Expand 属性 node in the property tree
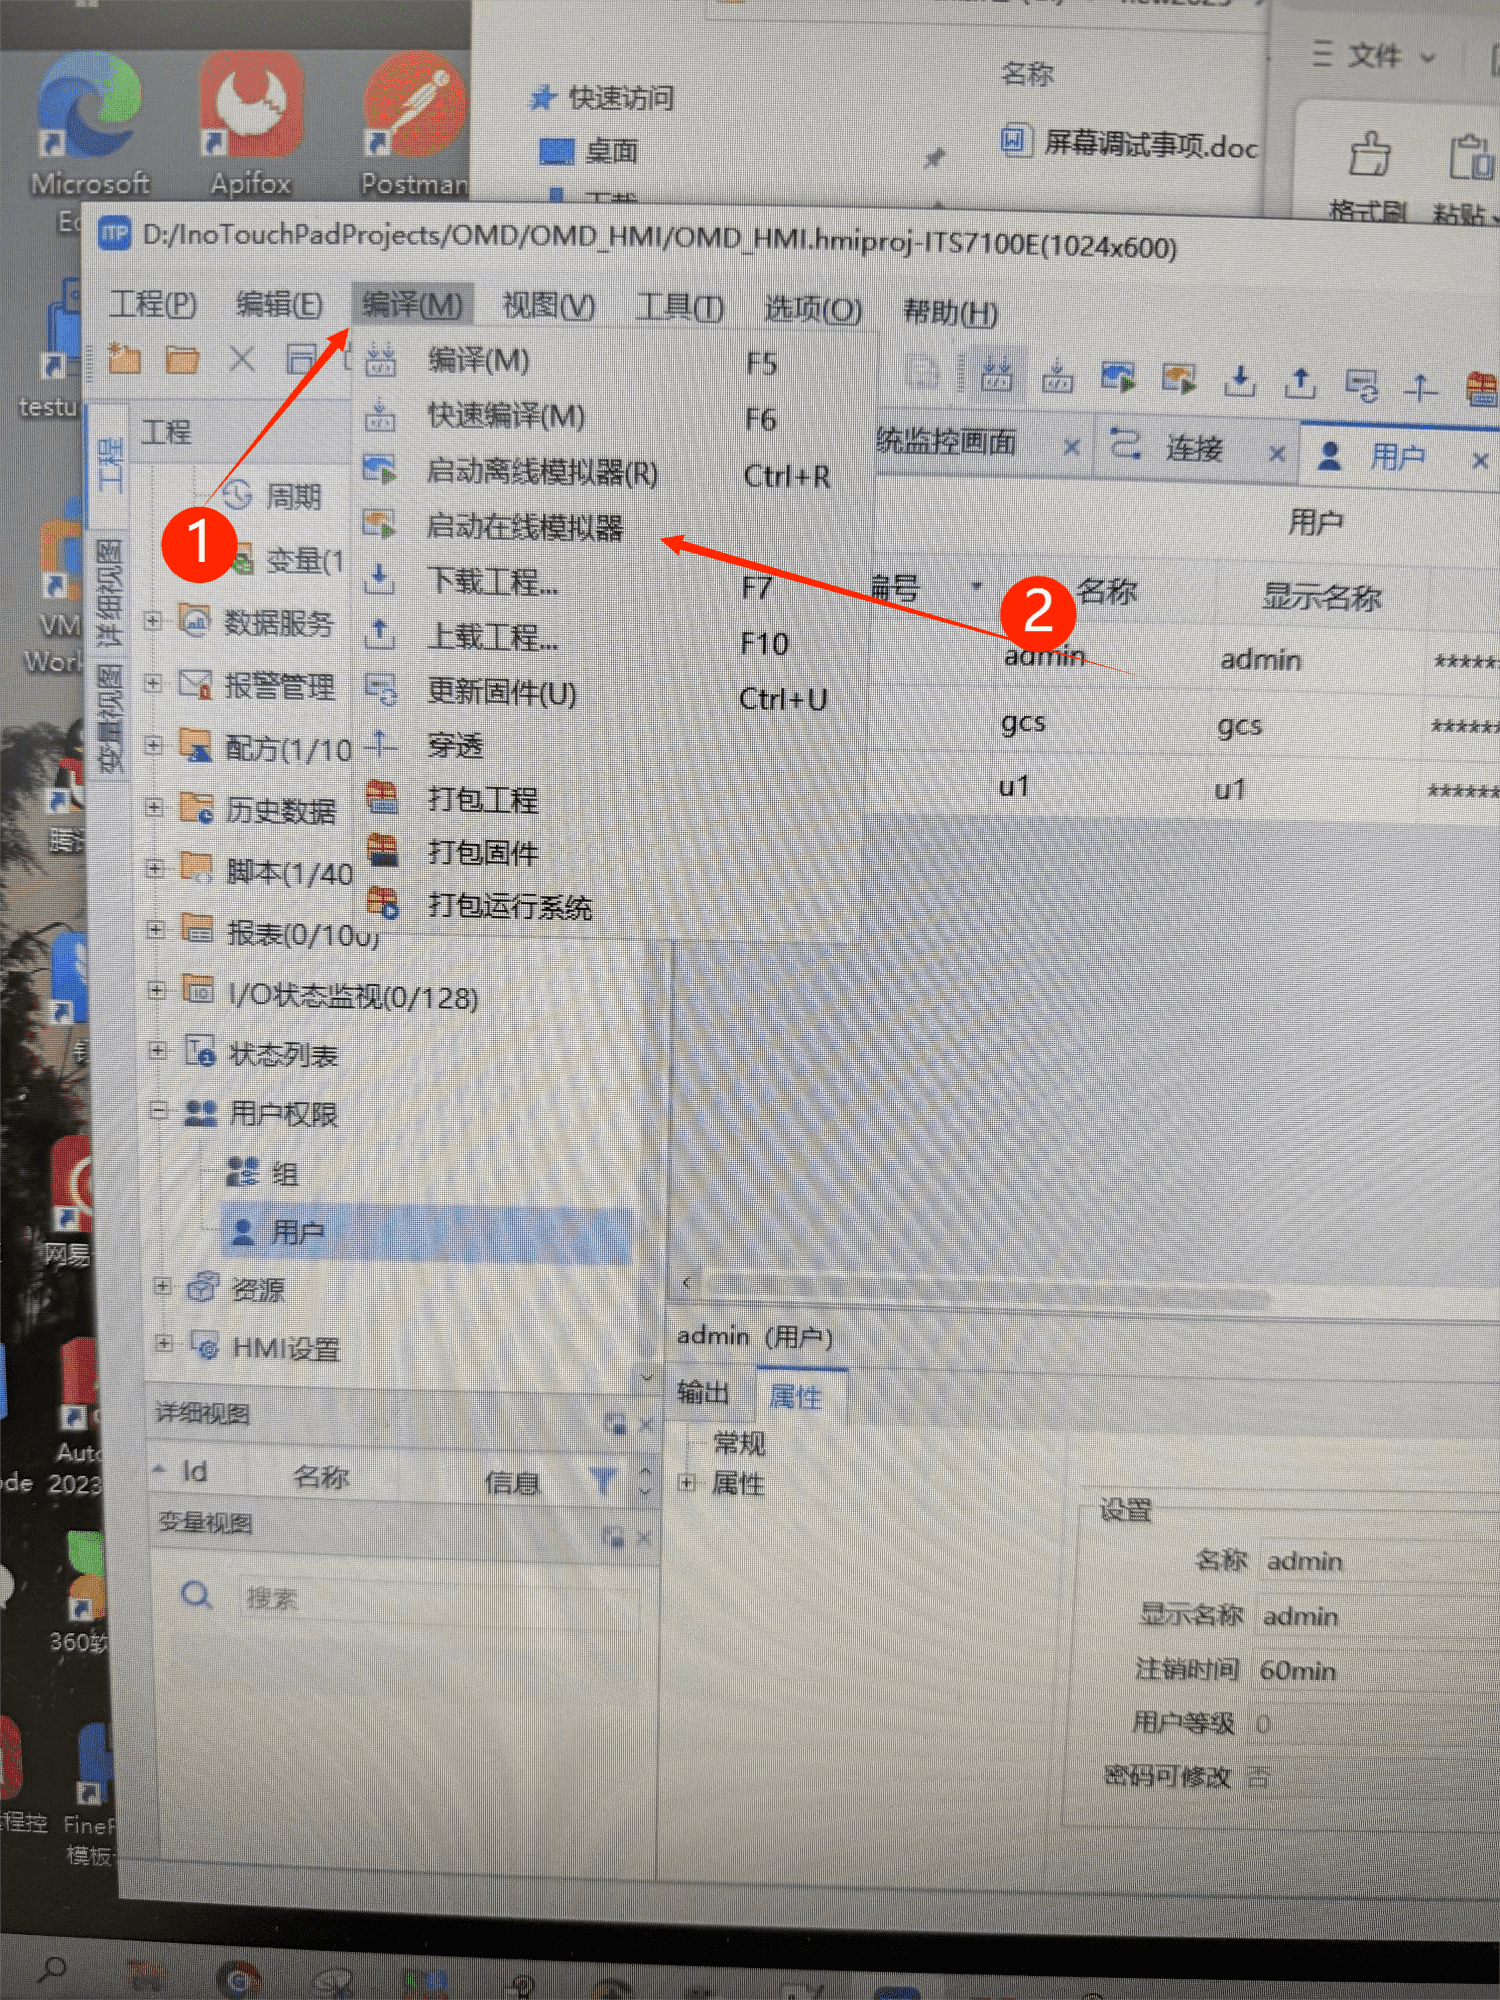 686,1482
